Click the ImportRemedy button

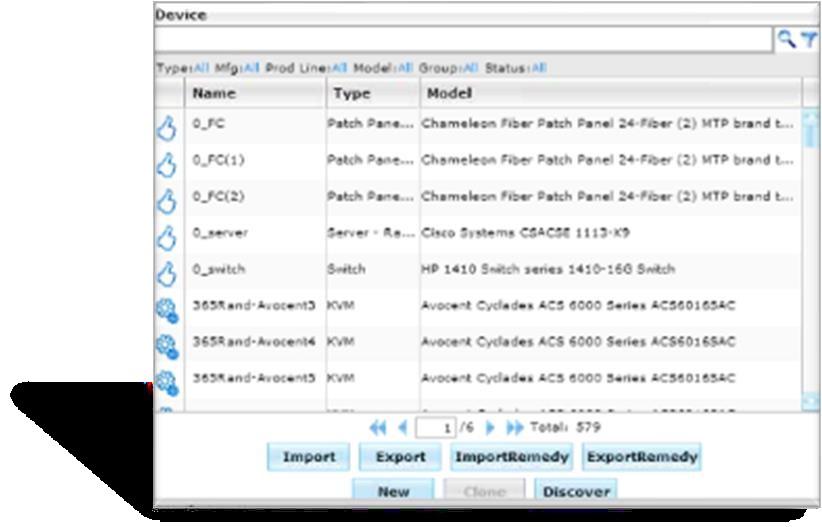[512, 457]
